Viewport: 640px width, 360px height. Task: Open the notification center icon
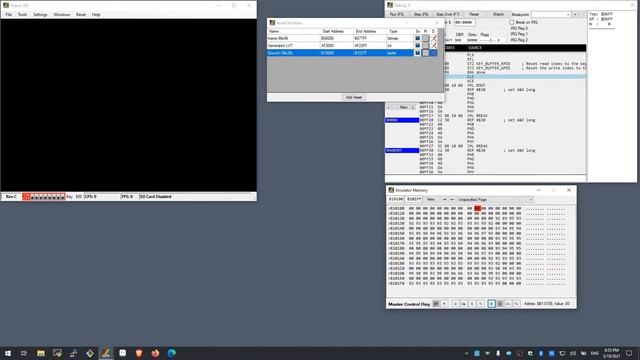point(629,353)
